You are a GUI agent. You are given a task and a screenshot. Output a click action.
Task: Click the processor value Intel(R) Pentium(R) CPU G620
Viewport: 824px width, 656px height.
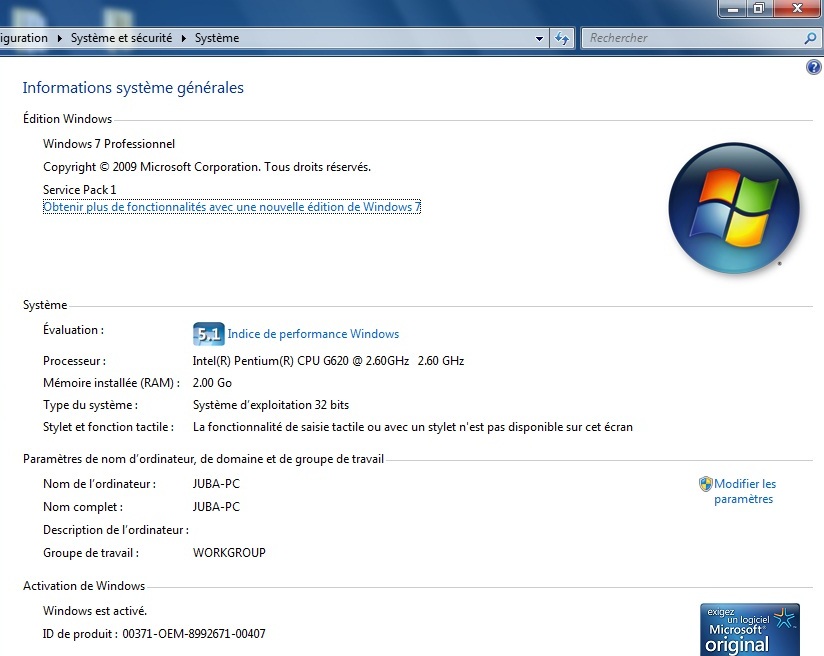[328, 361]
